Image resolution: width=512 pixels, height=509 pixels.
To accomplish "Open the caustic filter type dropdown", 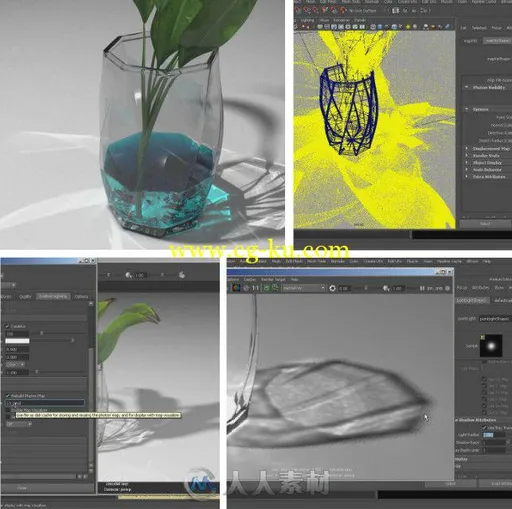I will pos(15,364).
